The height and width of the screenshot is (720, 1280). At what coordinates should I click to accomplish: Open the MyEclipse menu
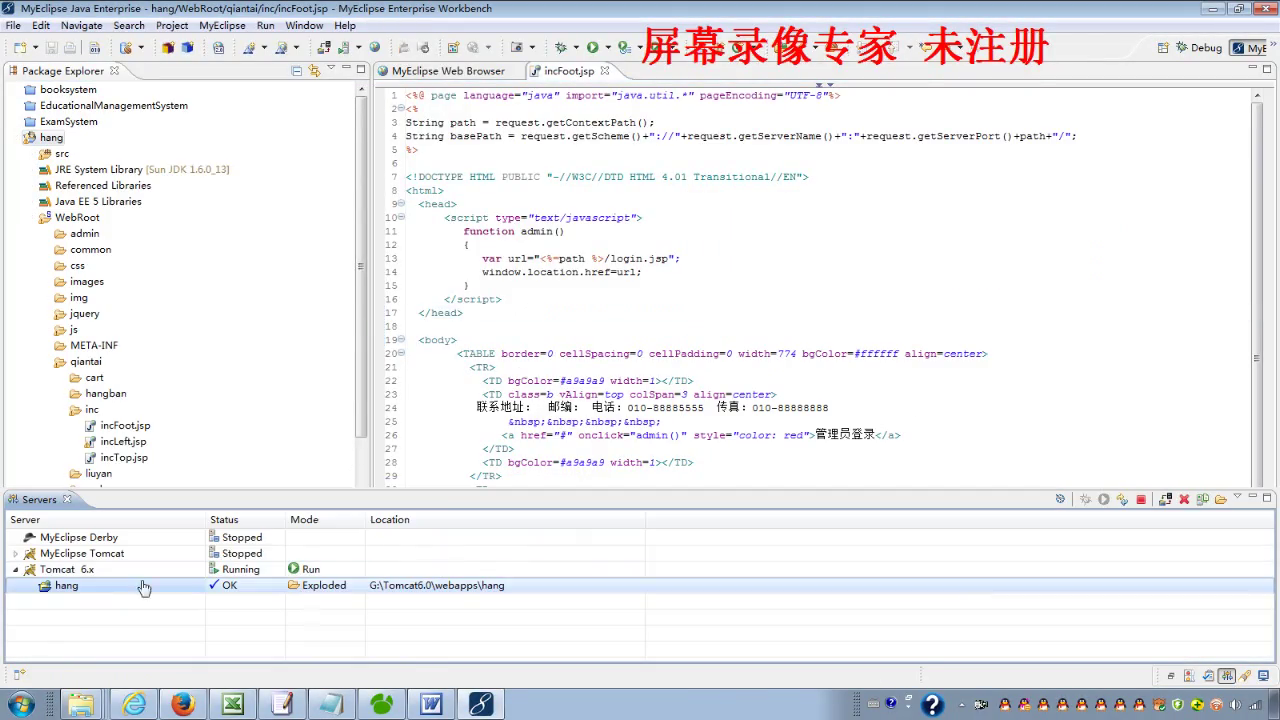(x=222, y=25)
